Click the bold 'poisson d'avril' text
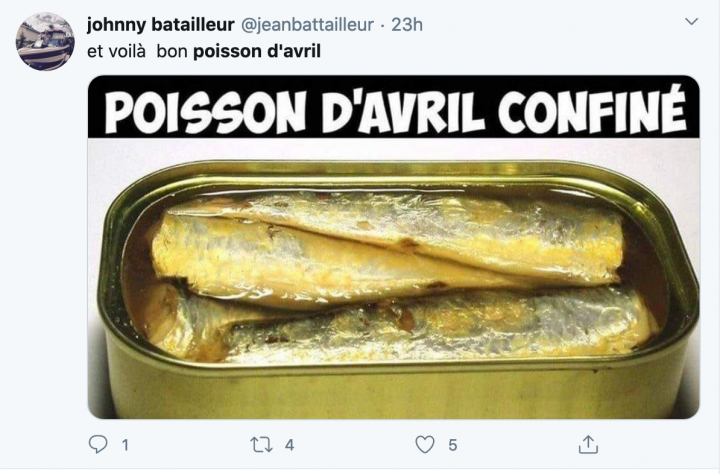This screenshot has width=720, height=474. click(257, 51)
